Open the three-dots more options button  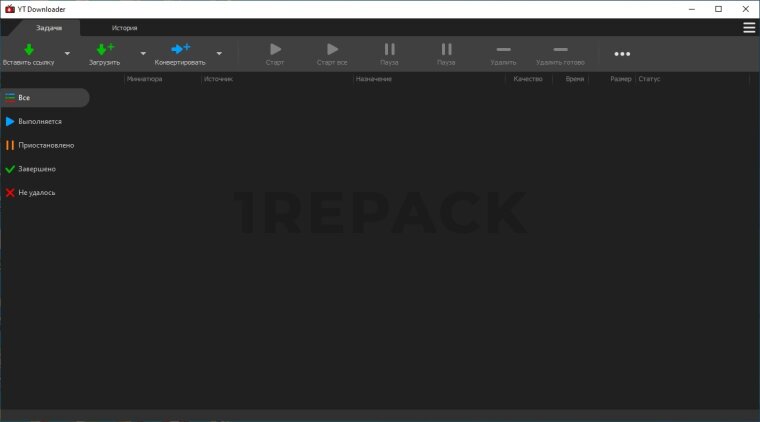point(622,54)
